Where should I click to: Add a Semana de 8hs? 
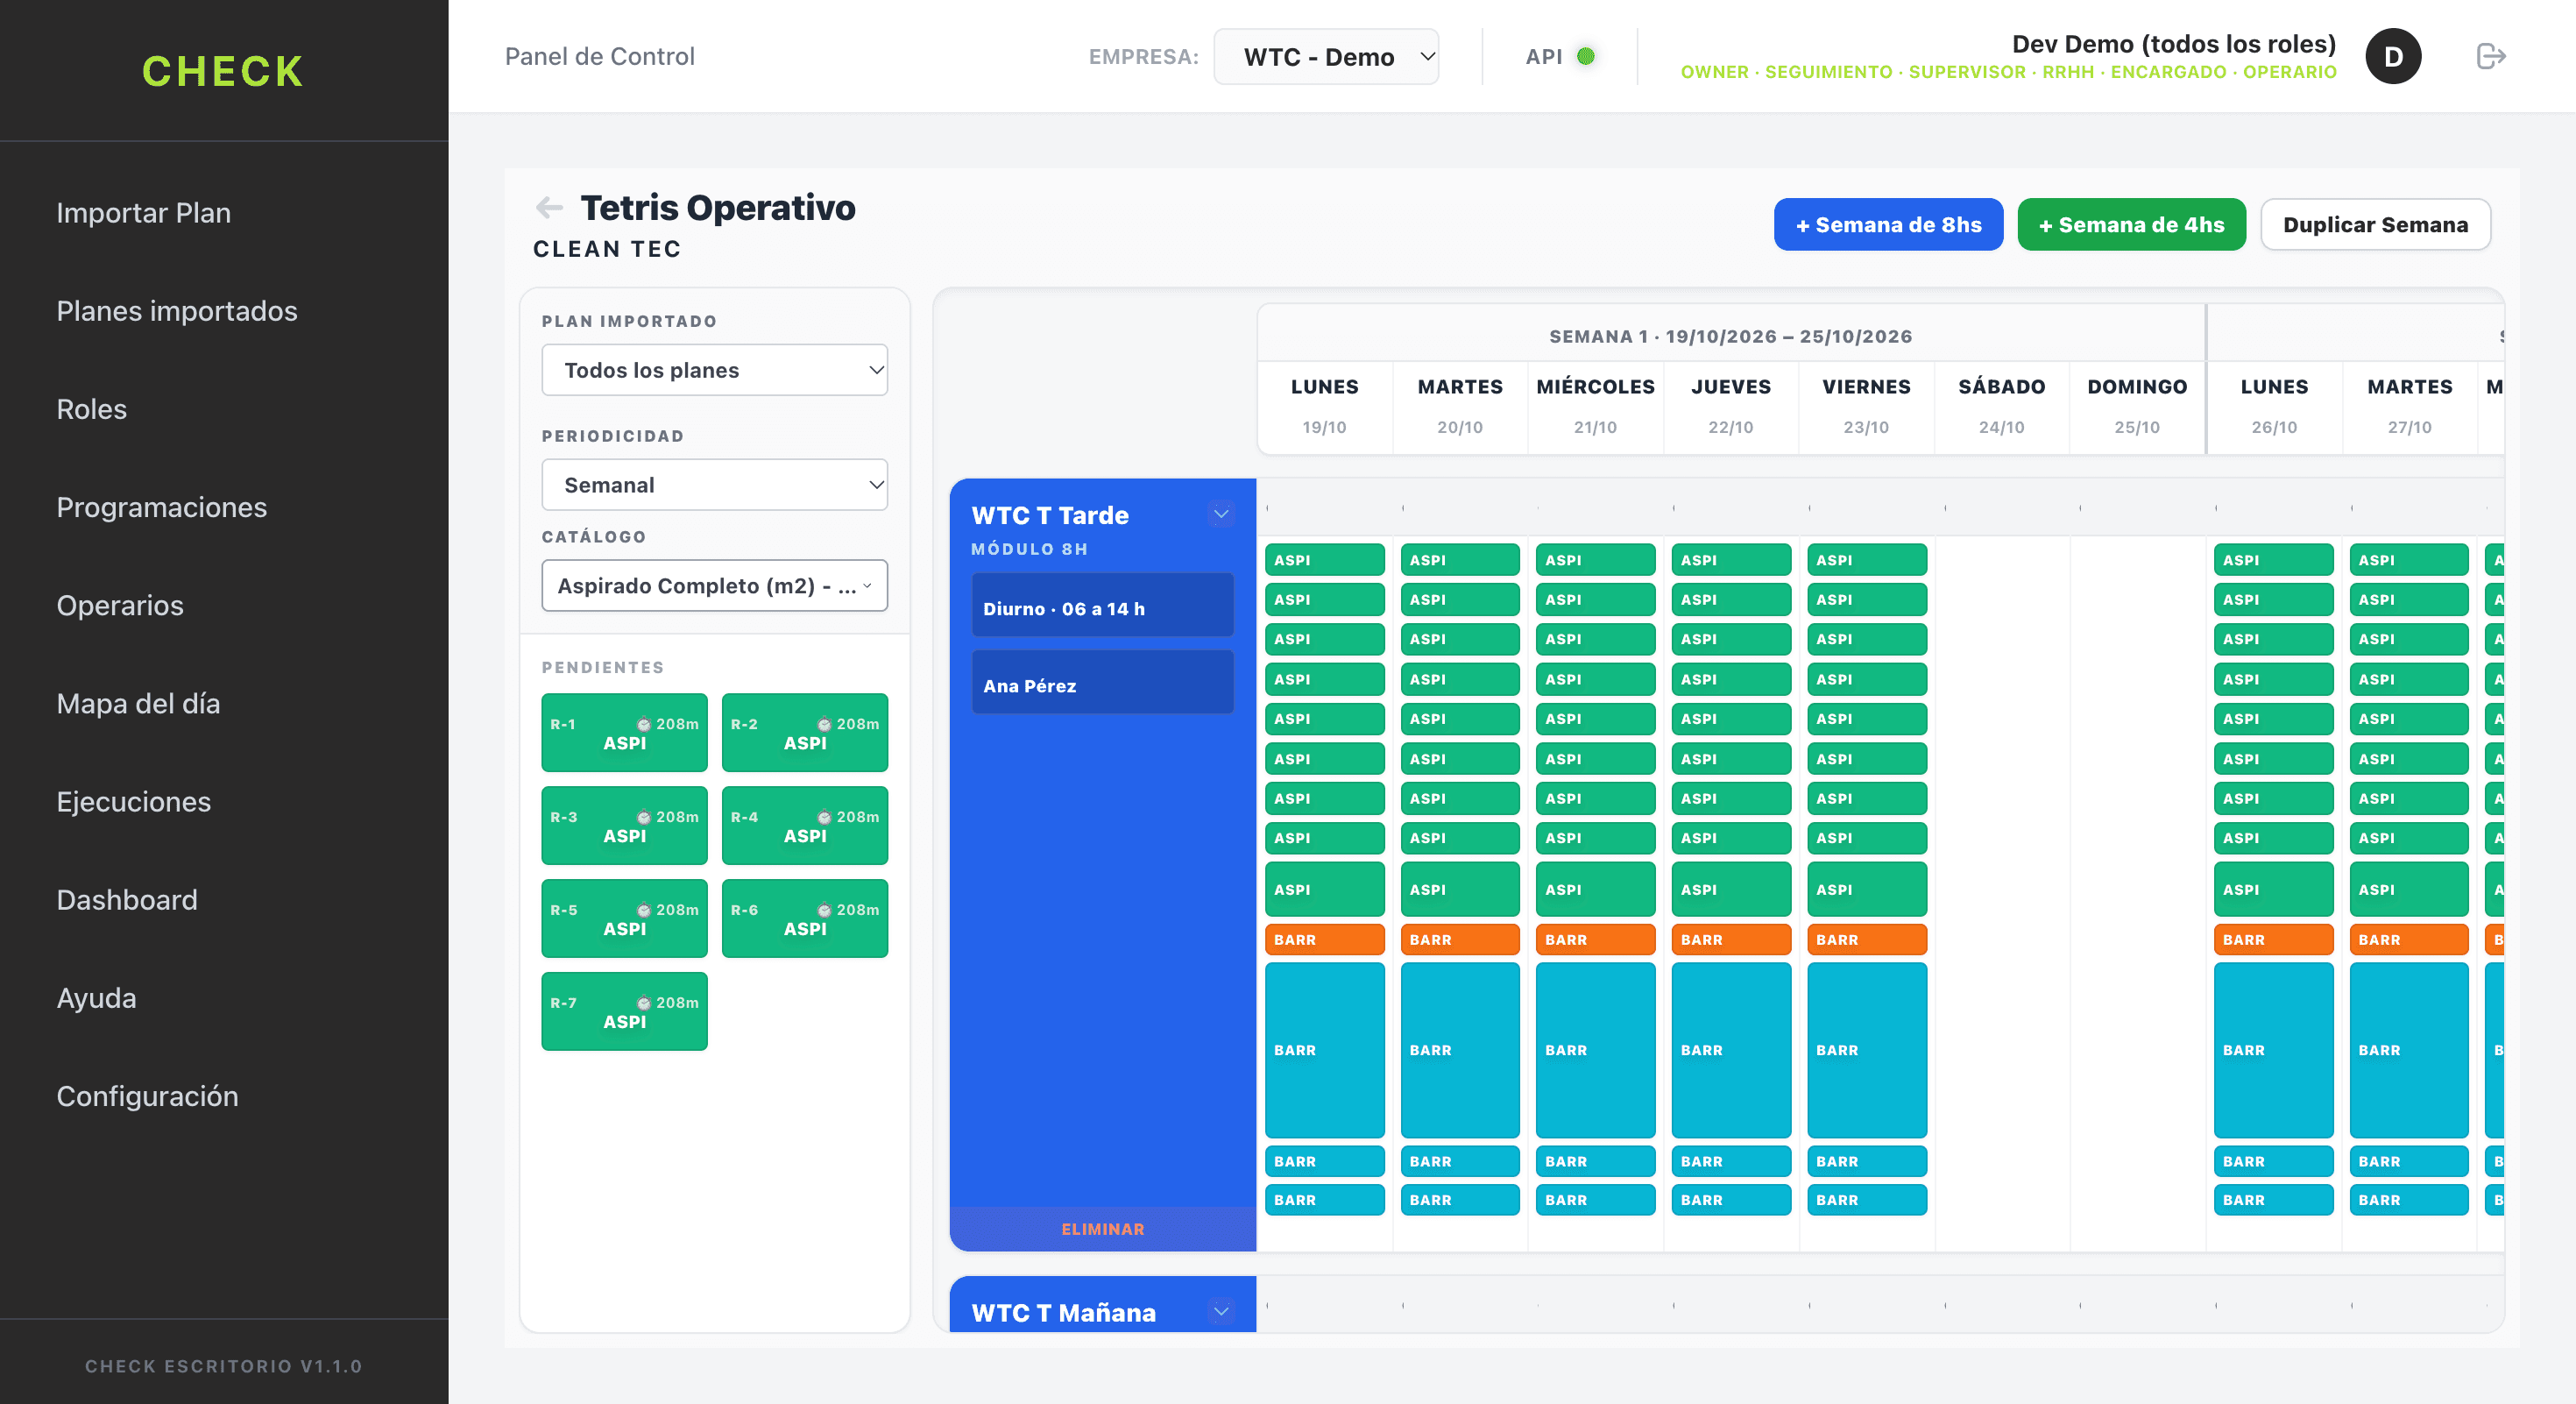point(1888,224)
